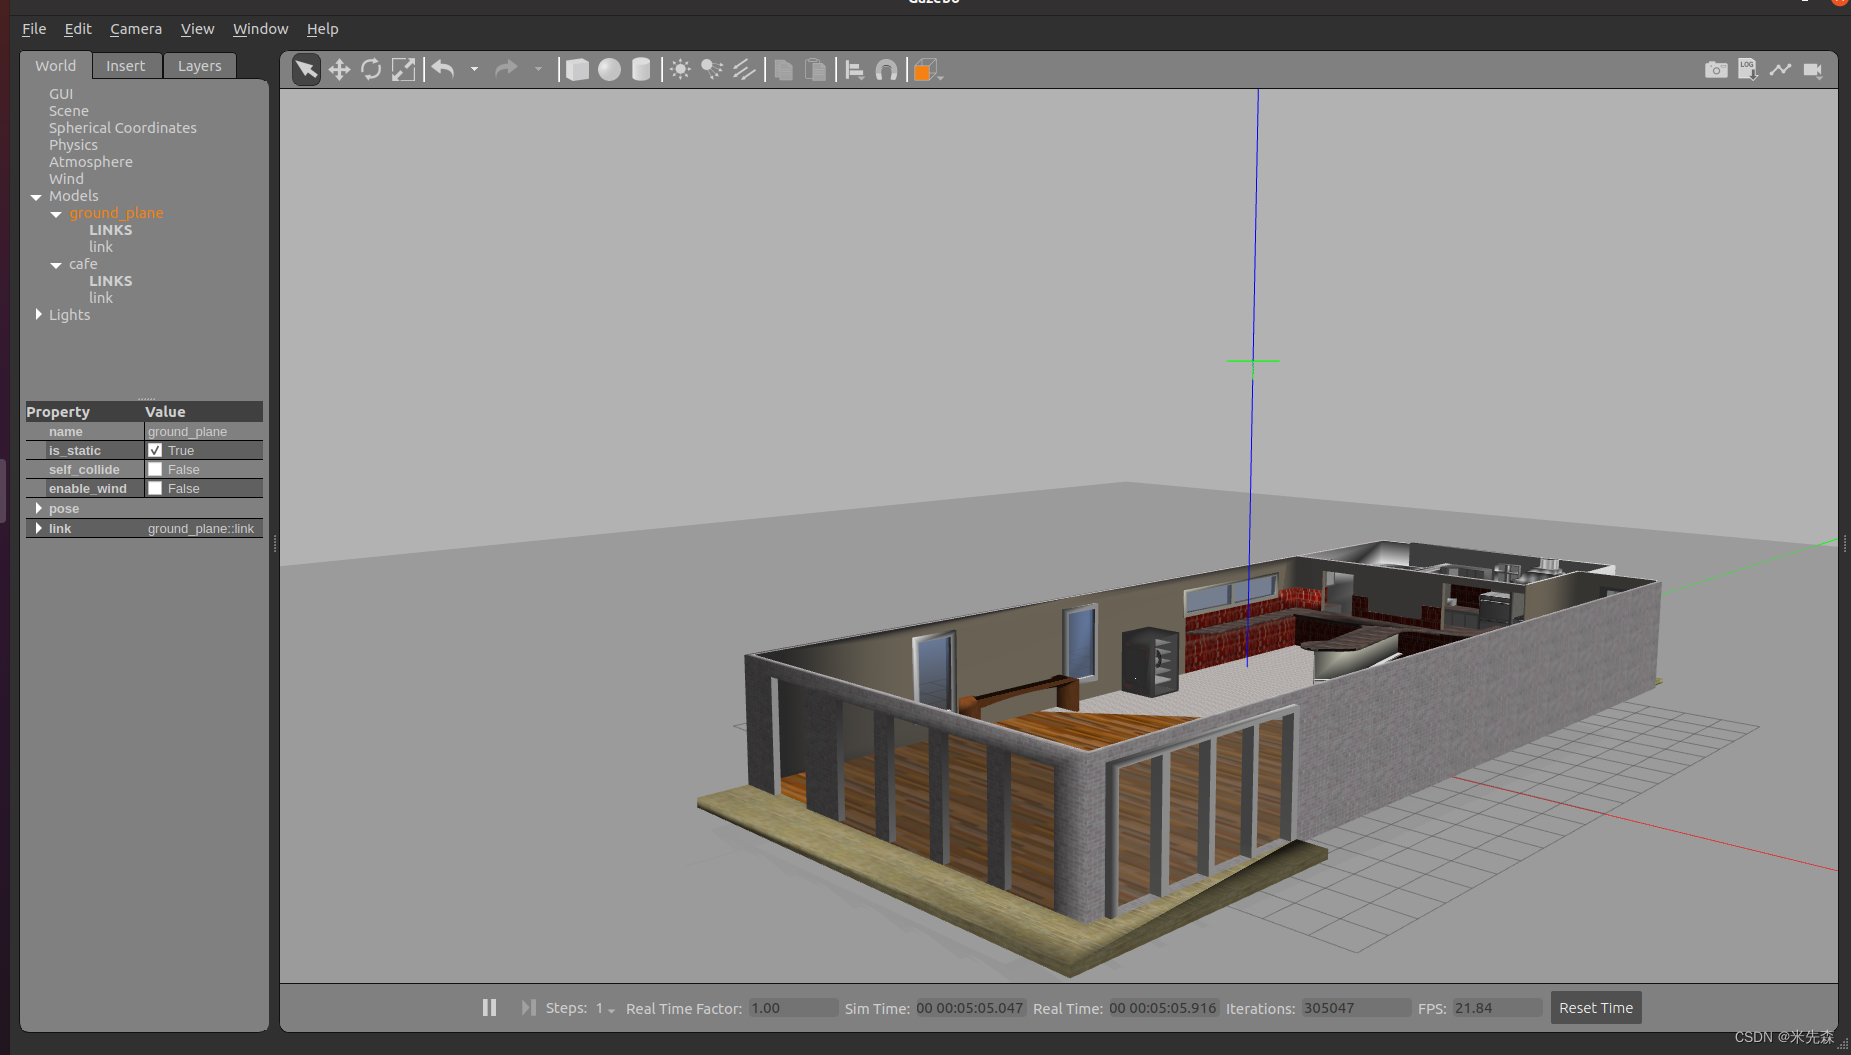
Task: Click the paste icon in toolbar
Action: coord(816,69)
